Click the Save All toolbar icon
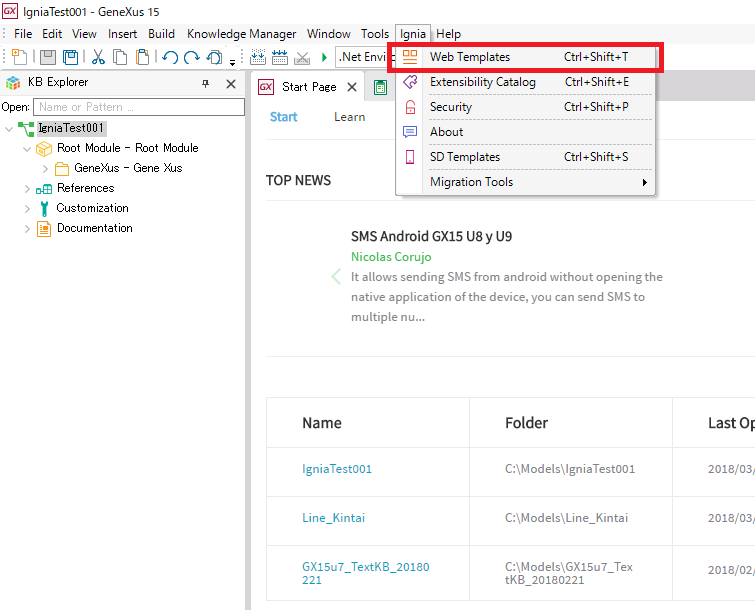The width and height of the screenshot is (755, 610). 71,57
